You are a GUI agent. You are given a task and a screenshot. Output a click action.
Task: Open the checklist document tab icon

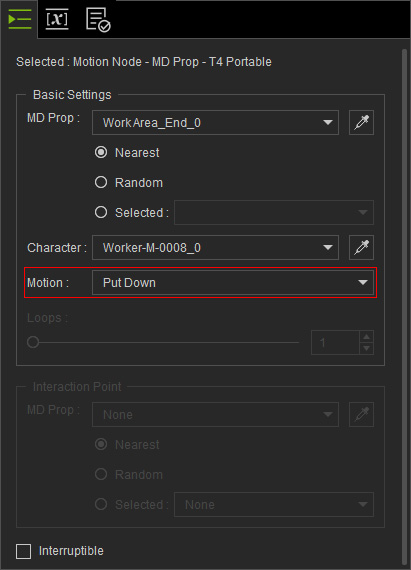click(98, 20)
